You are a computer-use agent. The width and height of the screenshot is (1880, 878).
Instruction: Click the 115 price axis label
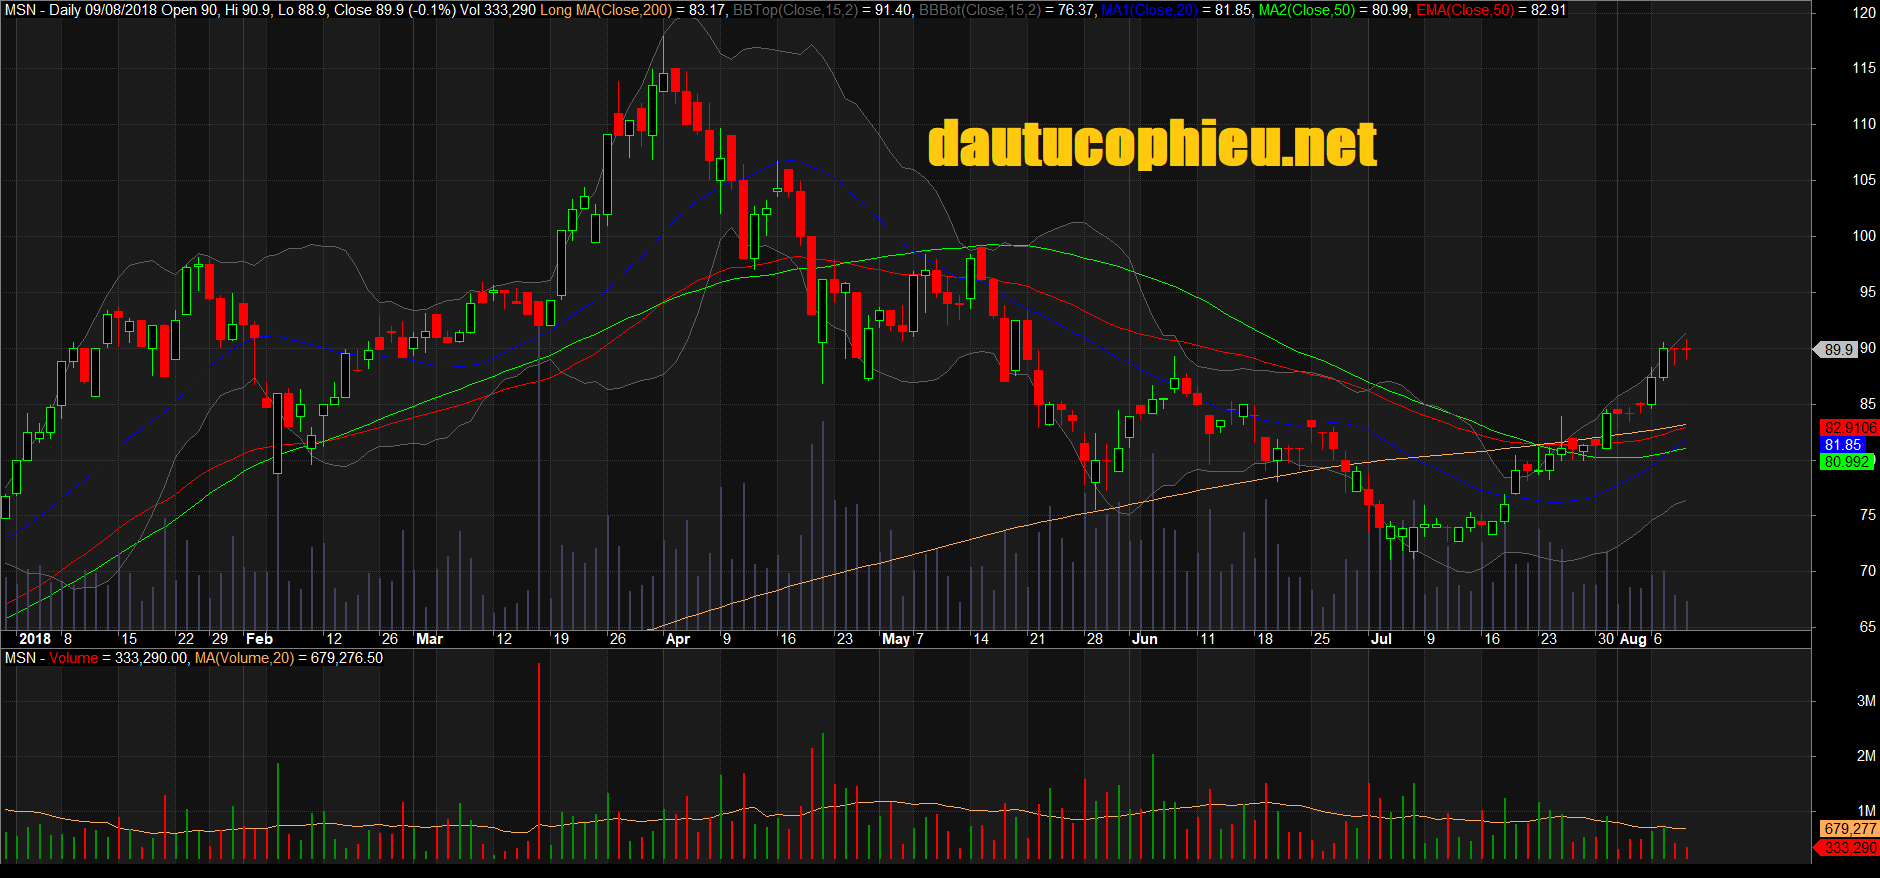(1864, 68)
